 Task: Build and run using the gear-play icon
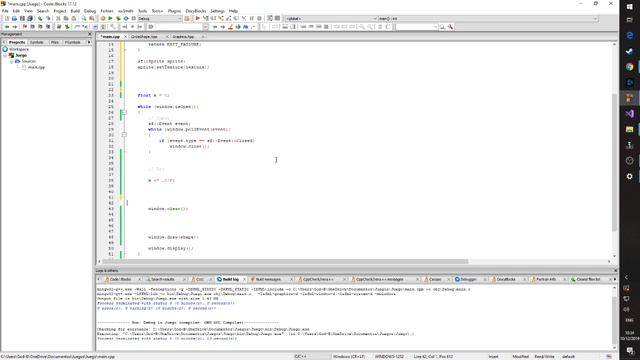[x=118, y=18]
